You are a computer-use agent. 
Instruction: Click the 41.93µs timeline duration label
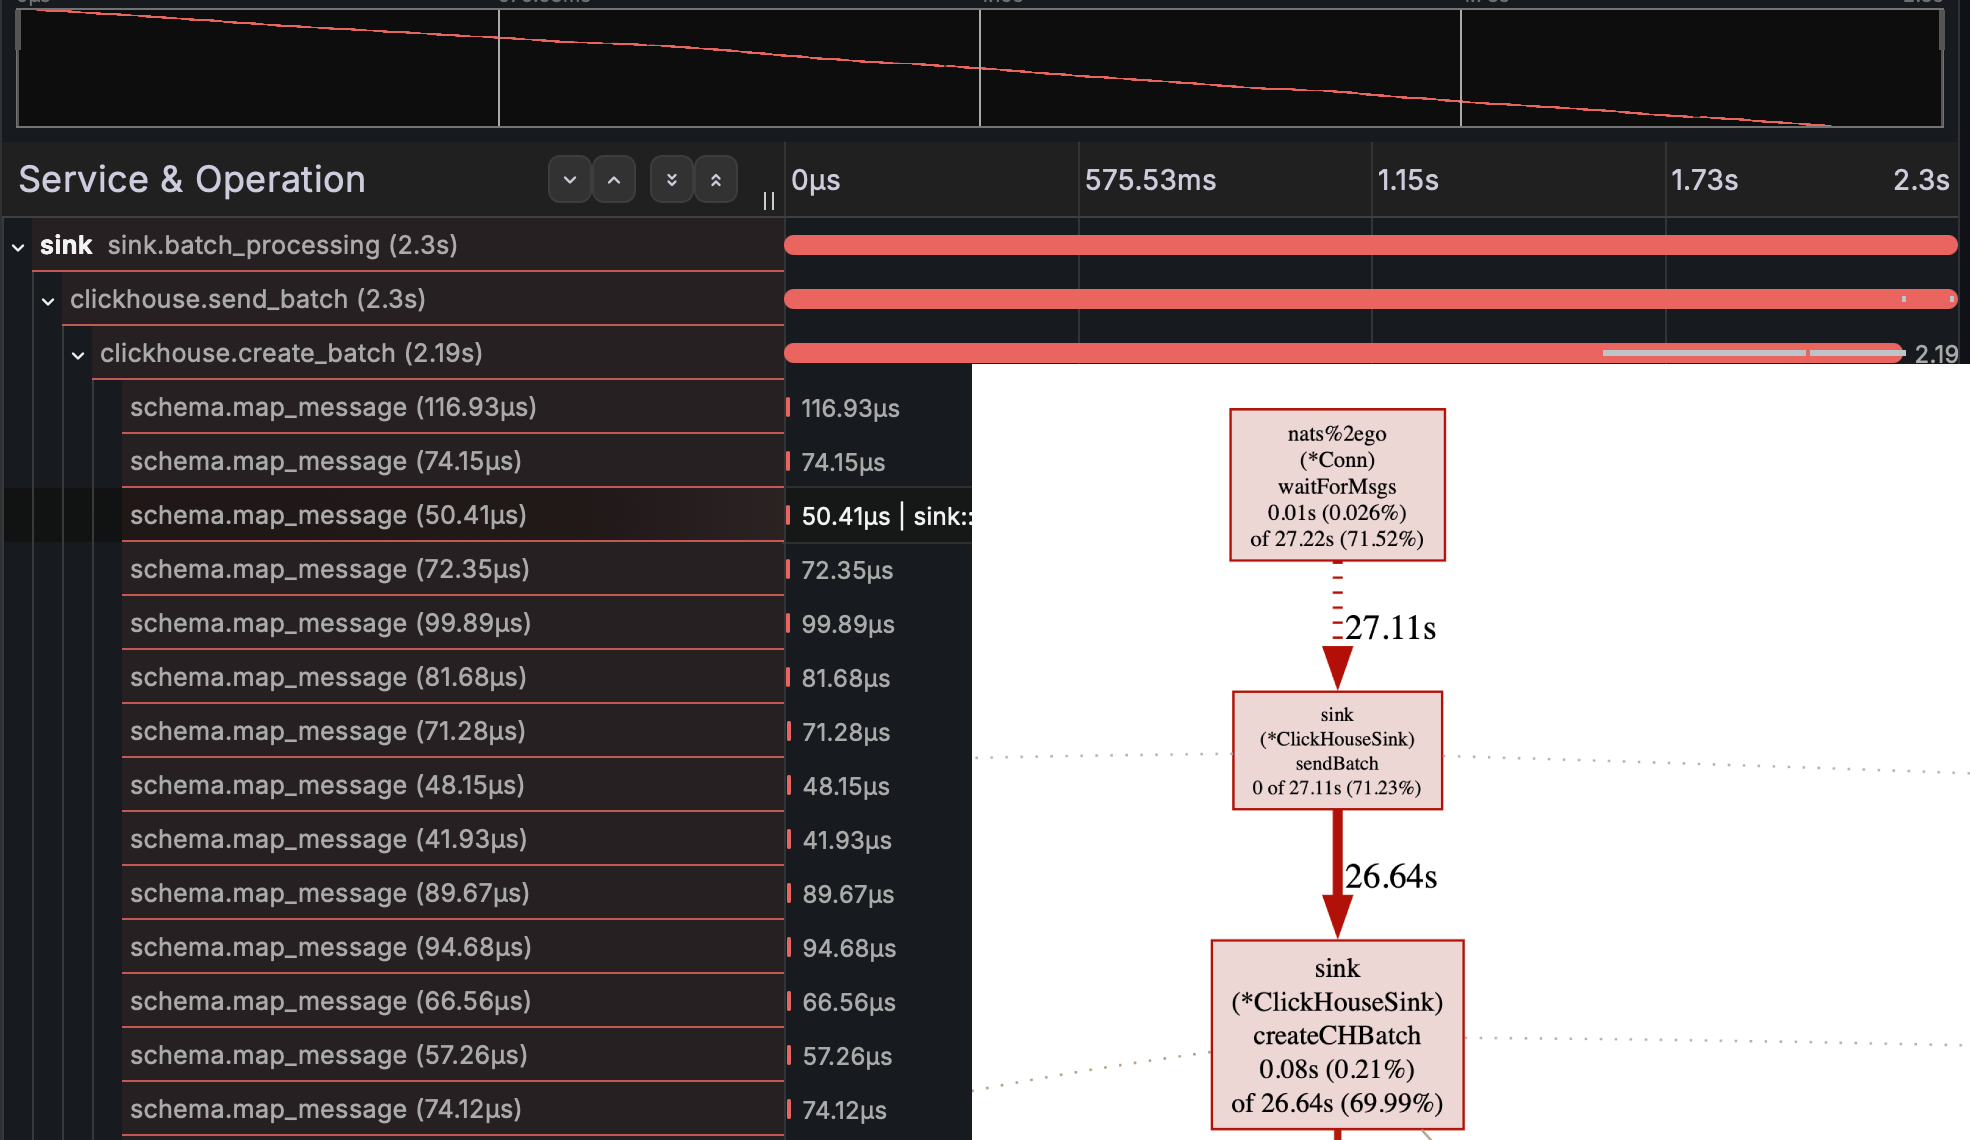pyautogui.click(x=847, y=840)
